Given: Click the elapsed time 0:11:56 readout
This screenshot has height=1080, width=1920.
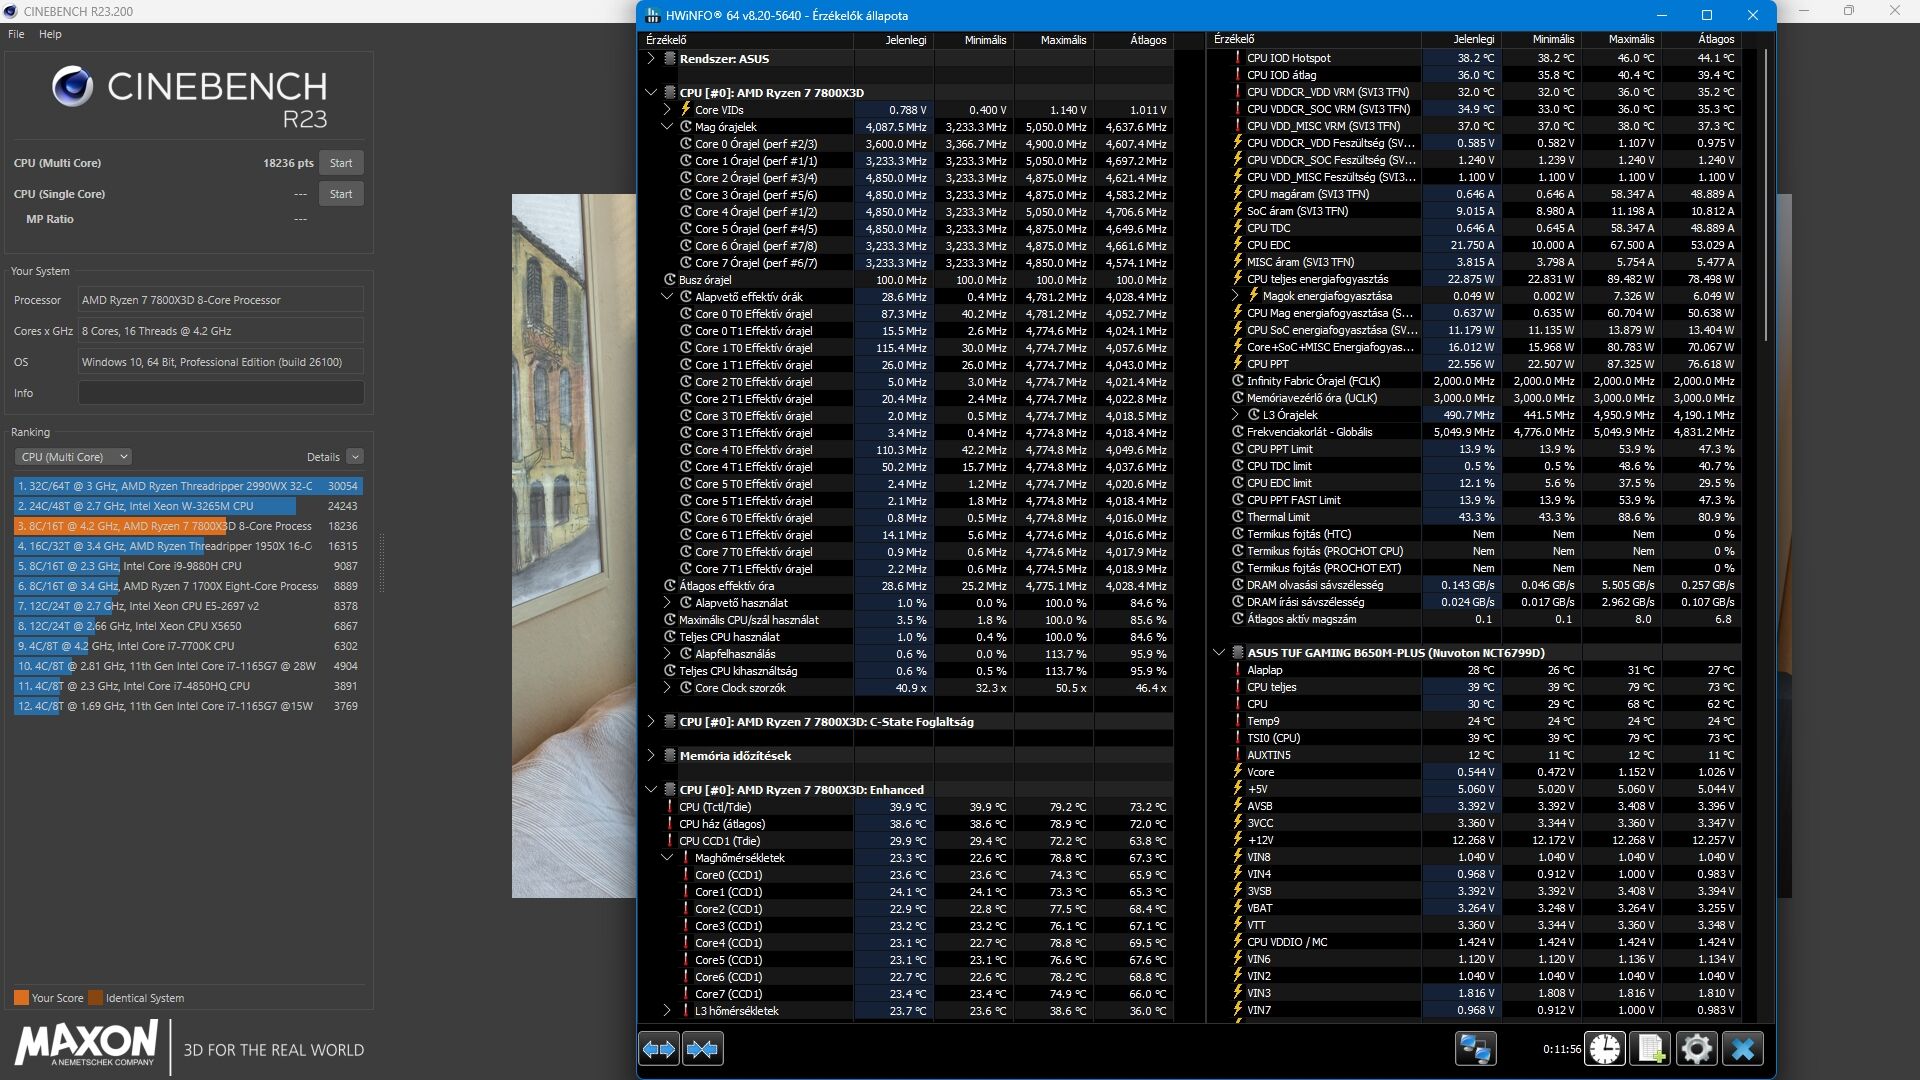Looking at the screenshot, I should (1561, 1049).
